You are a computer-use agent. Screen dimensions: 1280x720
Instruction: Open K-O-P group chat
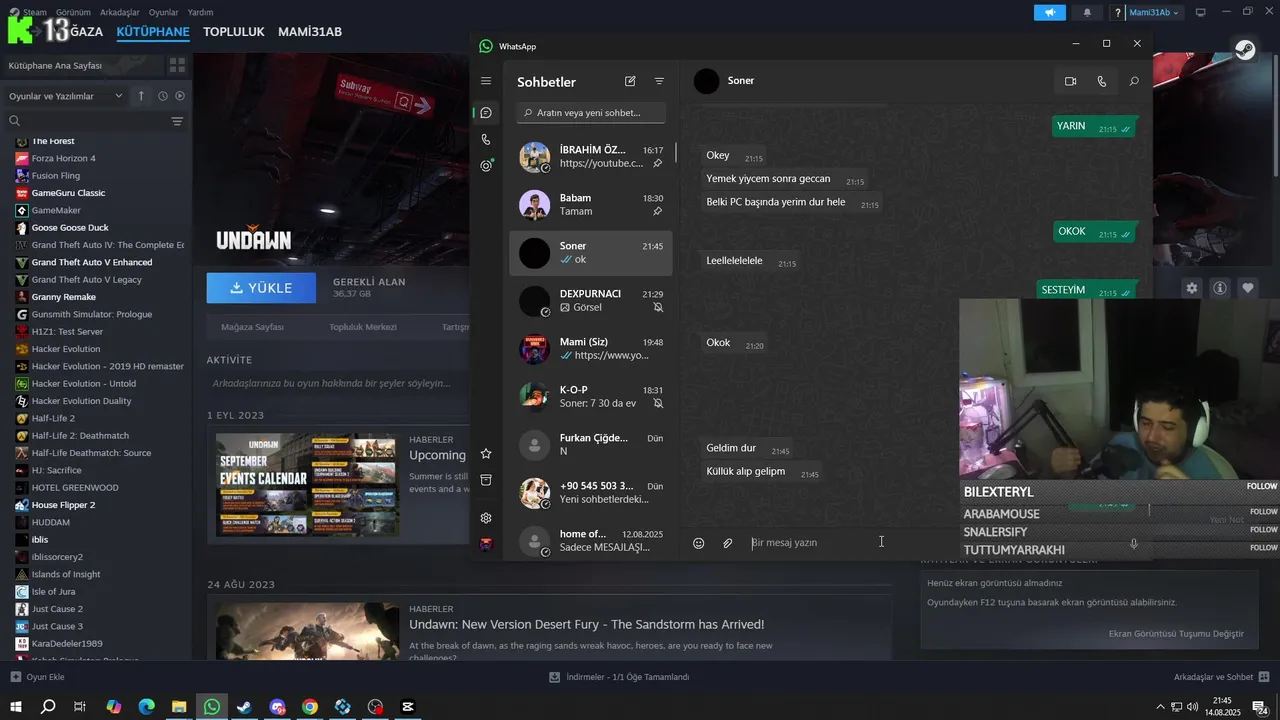(x=591, y=397)
